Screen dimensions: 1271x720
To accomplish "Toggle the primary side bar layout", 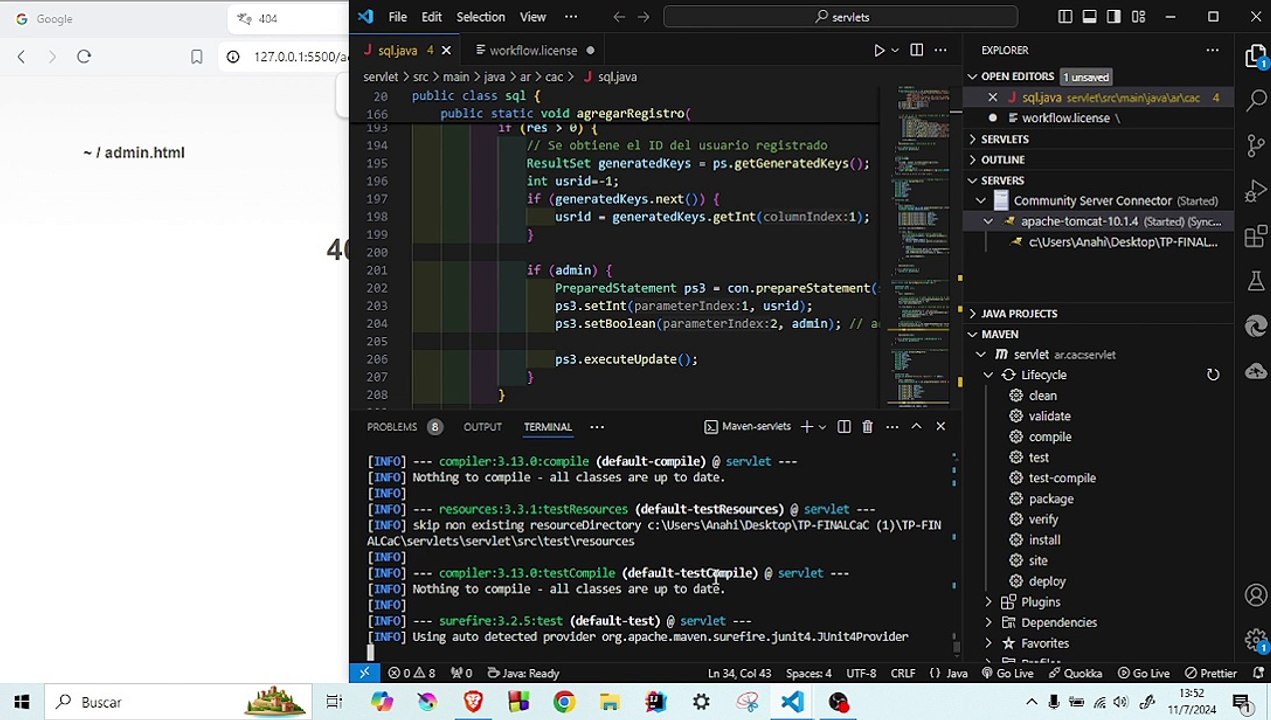I will [x=1065, y=17].
